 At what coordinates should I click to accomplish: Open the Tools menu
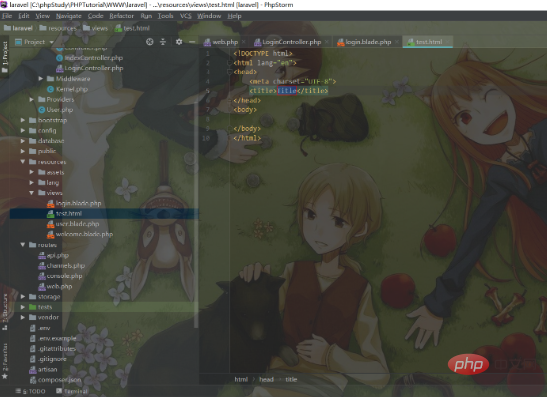point(165,16)
